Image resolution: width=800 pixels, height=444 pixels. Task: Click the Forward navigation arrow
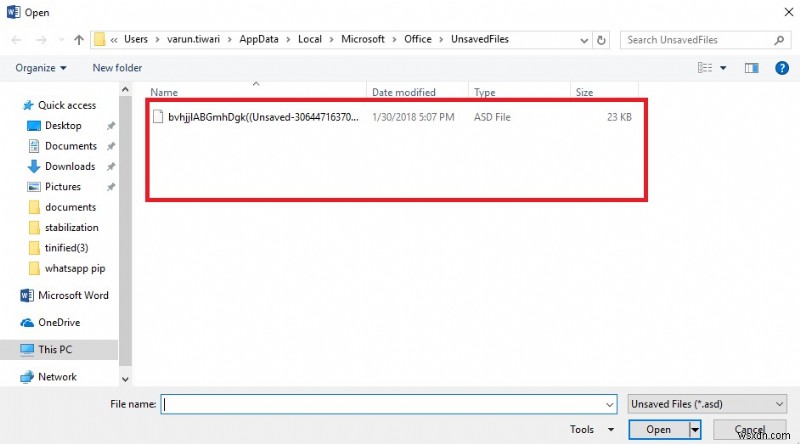coord(41,40)
